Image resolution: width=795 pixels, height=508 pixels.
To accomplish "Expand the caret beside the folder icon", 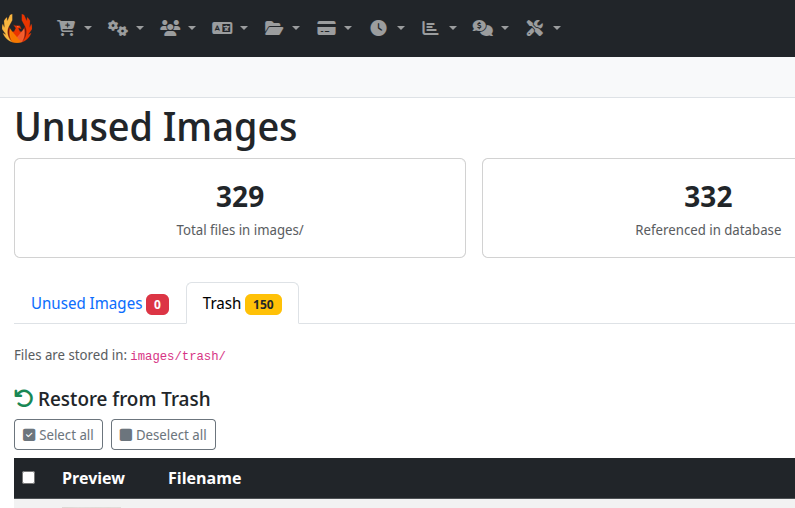I will (296, 28).
